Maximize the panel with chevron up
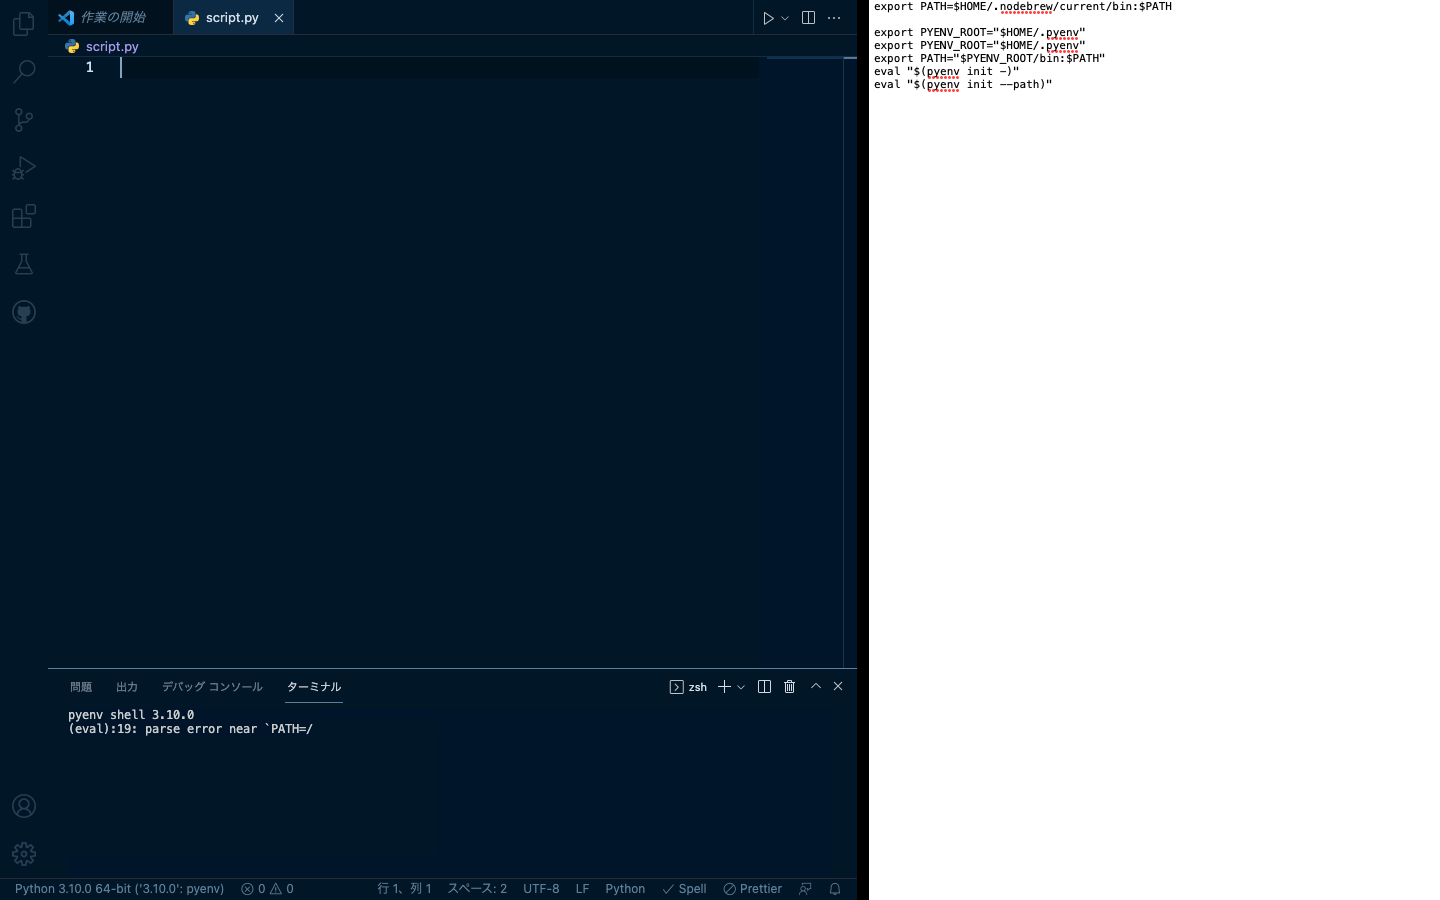Viewport: 1440px width, 900px height. click(816, 686)
